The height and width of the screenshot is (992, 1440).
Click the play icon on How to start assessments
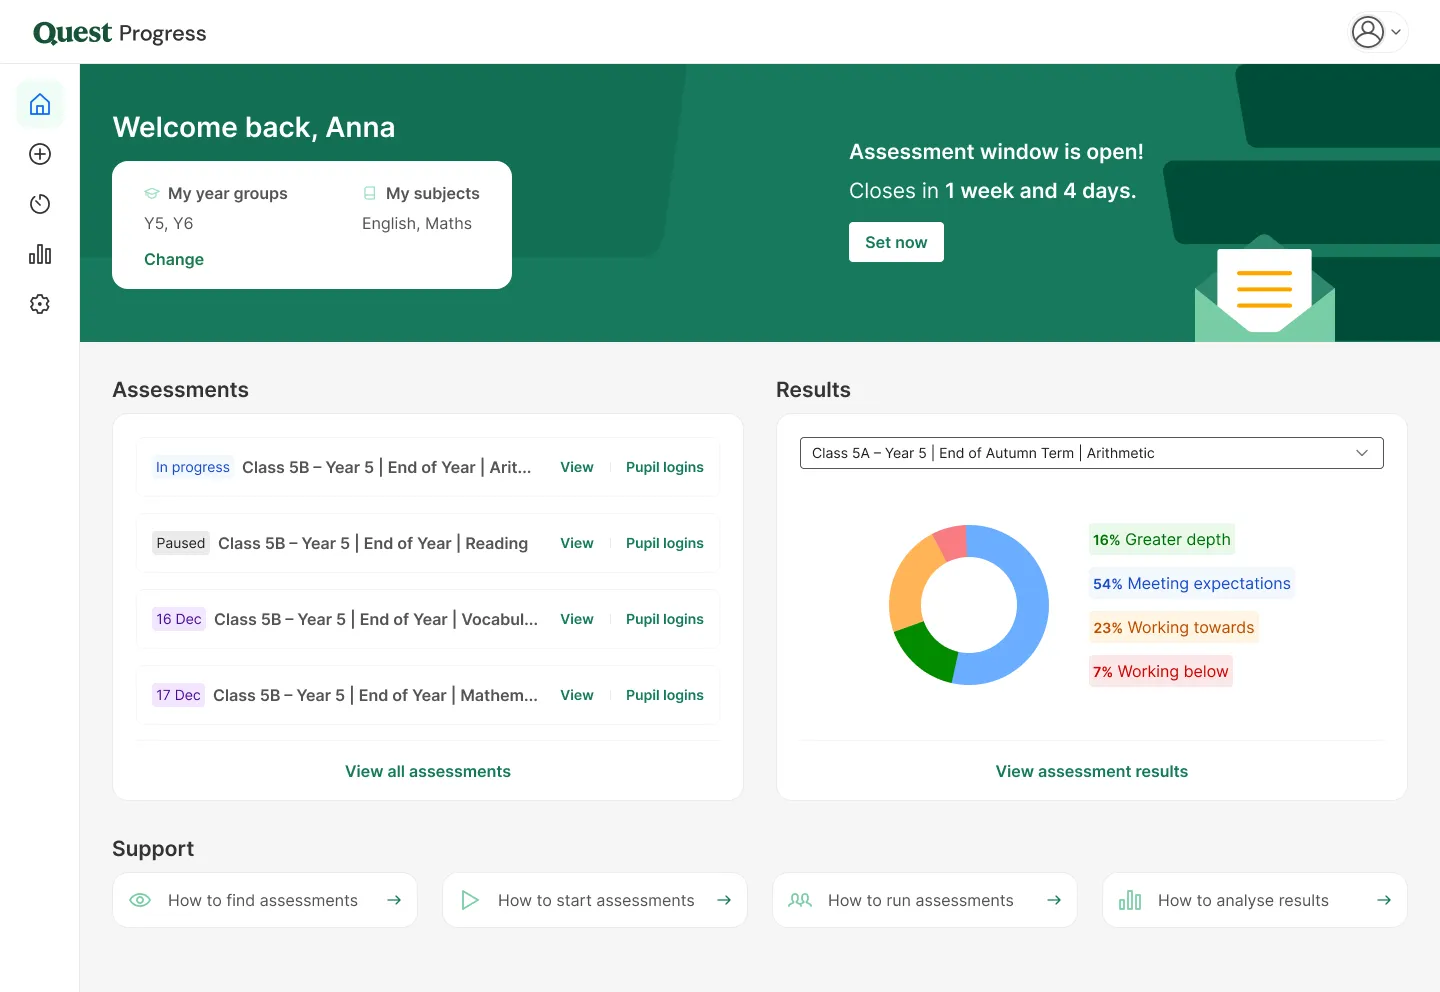pos(470,900)
